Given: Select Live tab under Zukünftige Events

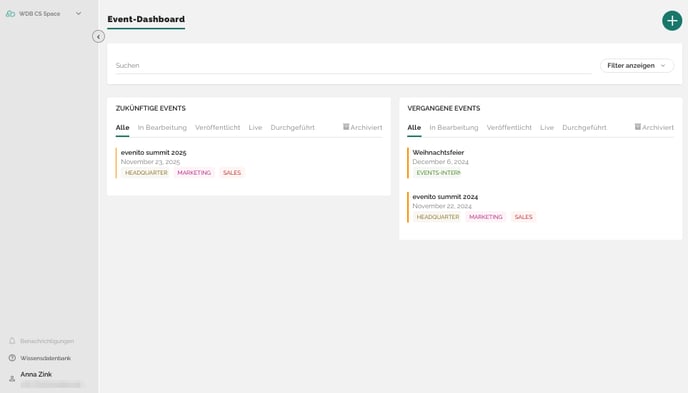Looking at the screenshot, I should tap(255, 127).
